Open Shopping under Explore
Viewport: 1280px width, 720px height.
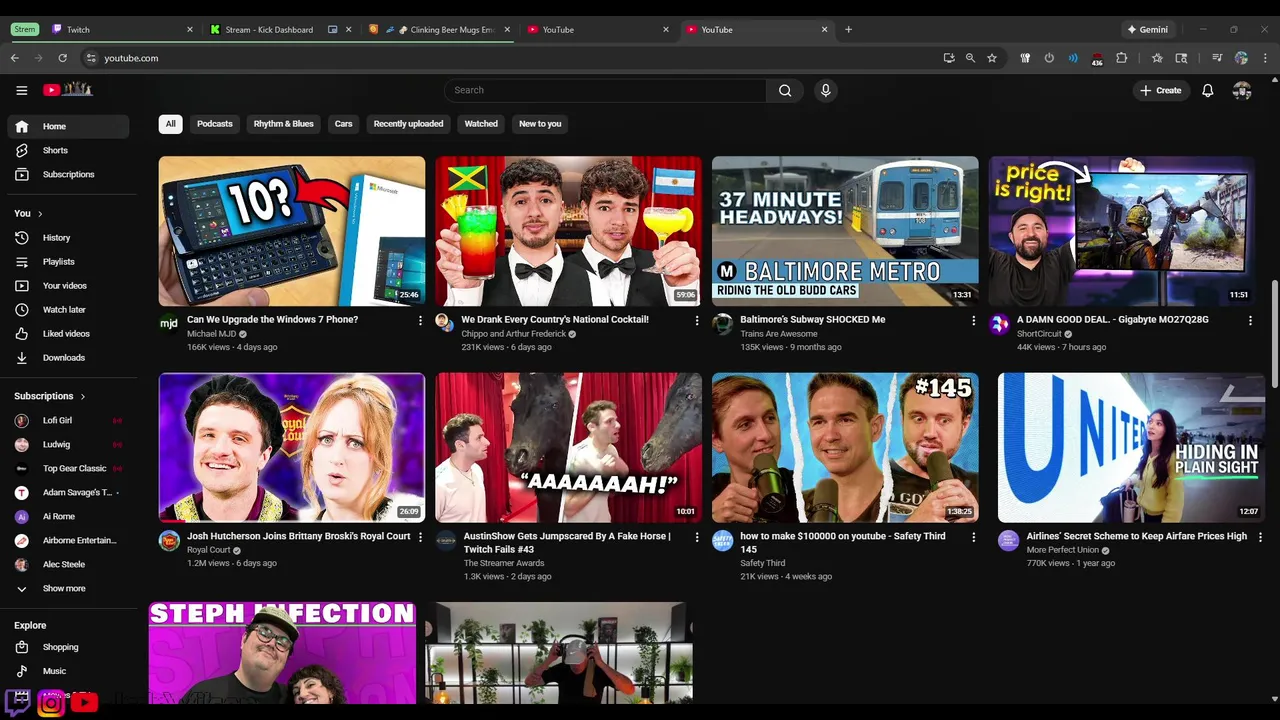point(68,647)
